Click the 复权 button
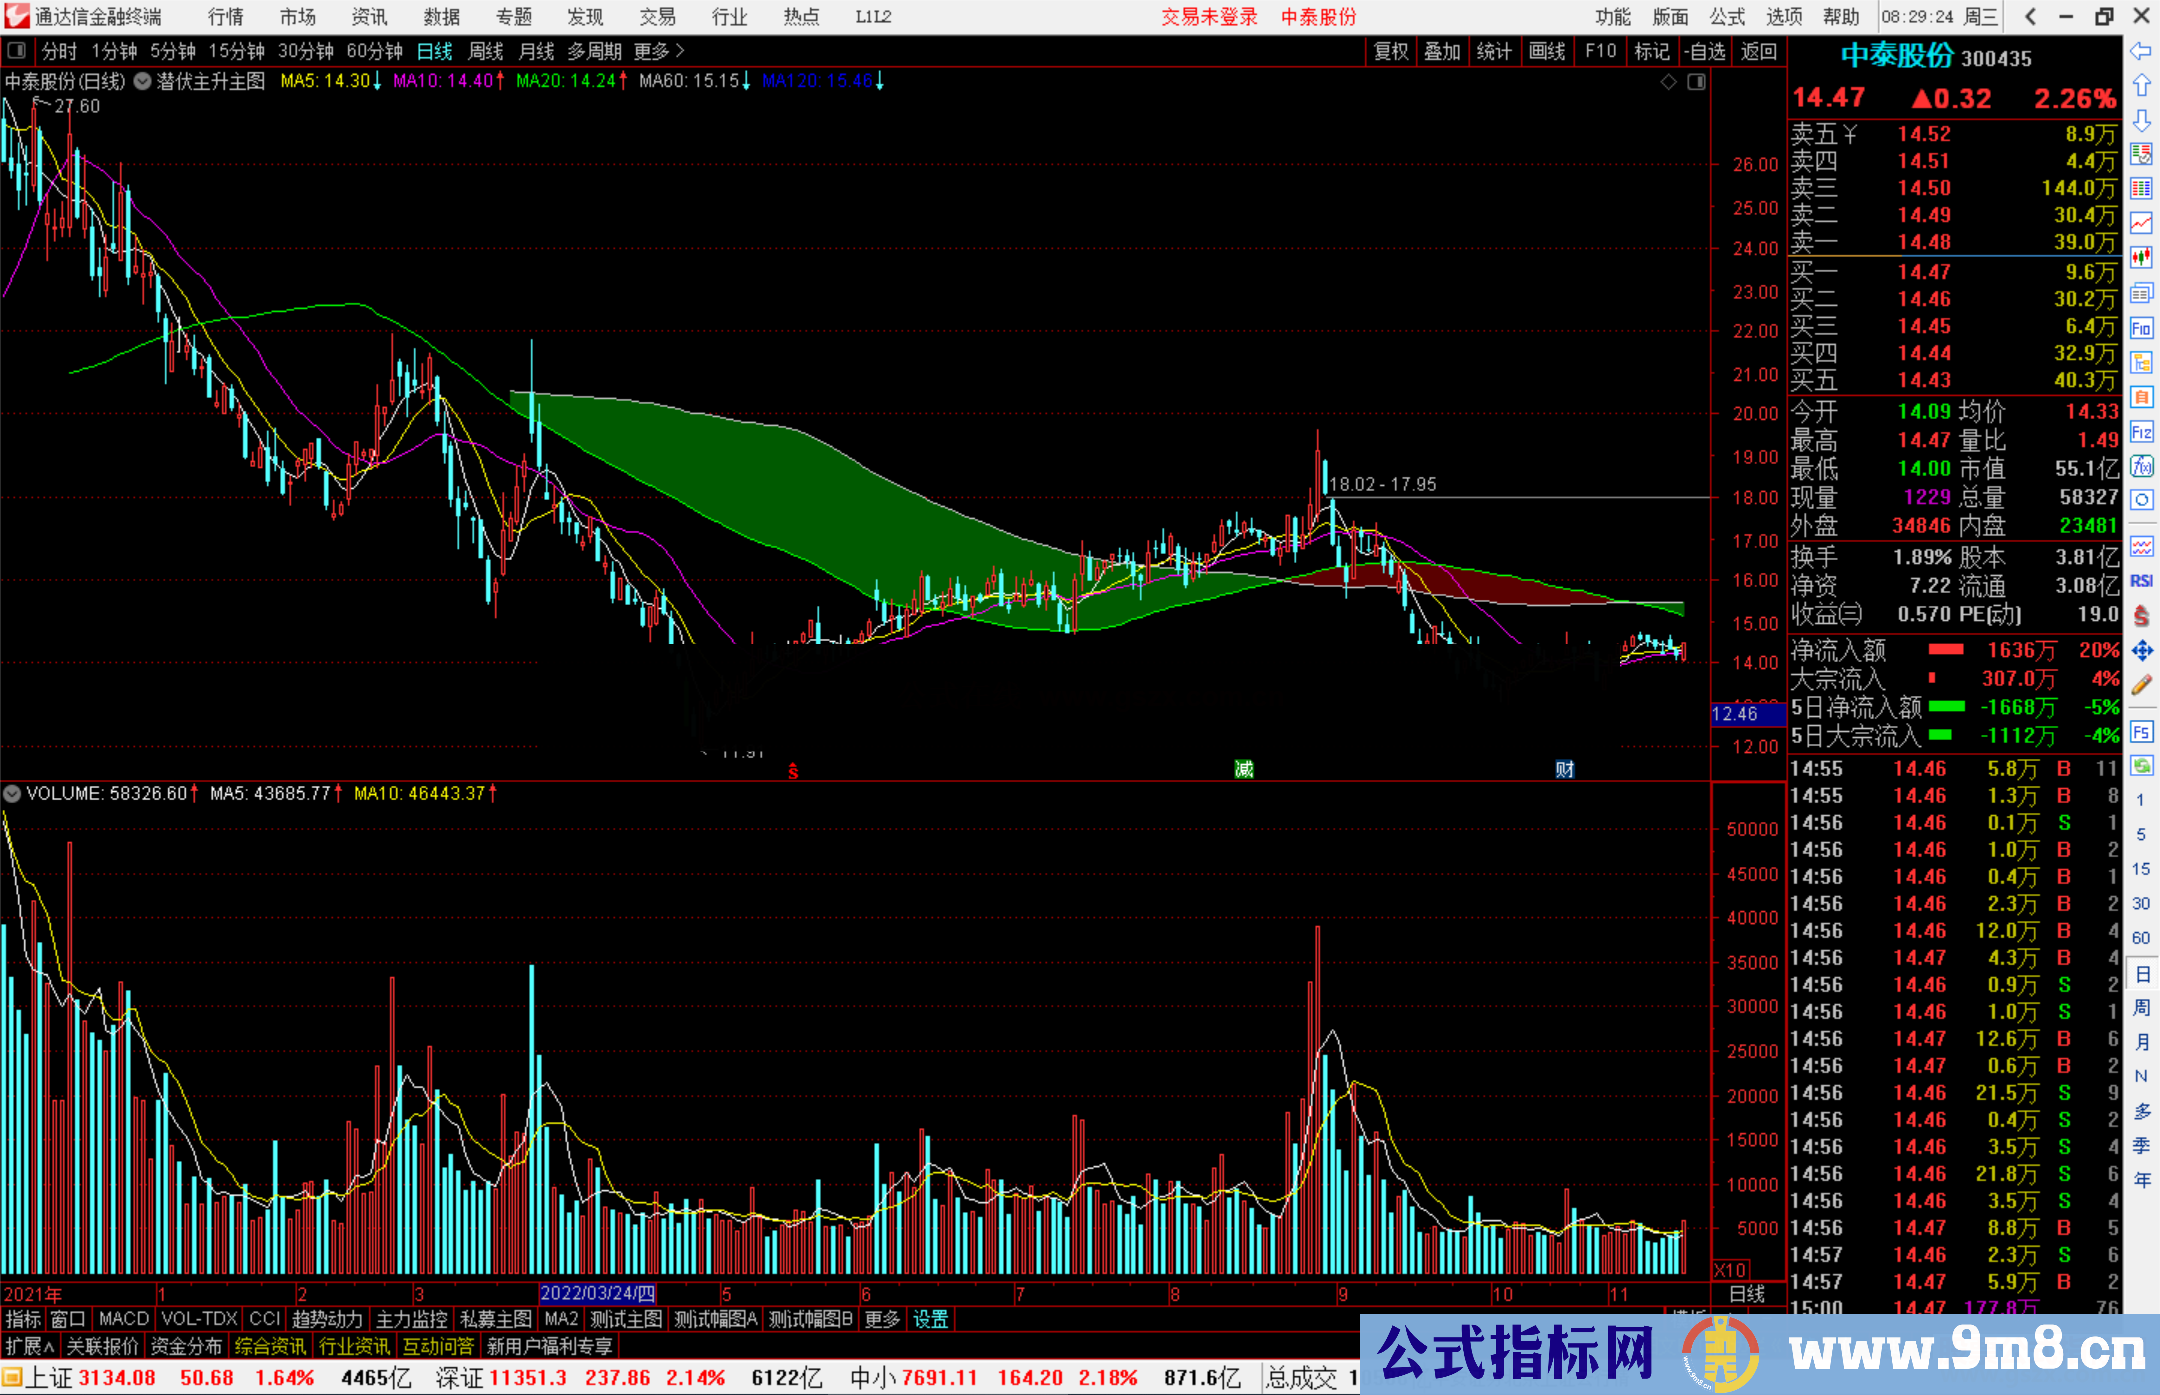This screenshot has height=1395, width=2160. pyautogui.click(x=1391, y=51)
